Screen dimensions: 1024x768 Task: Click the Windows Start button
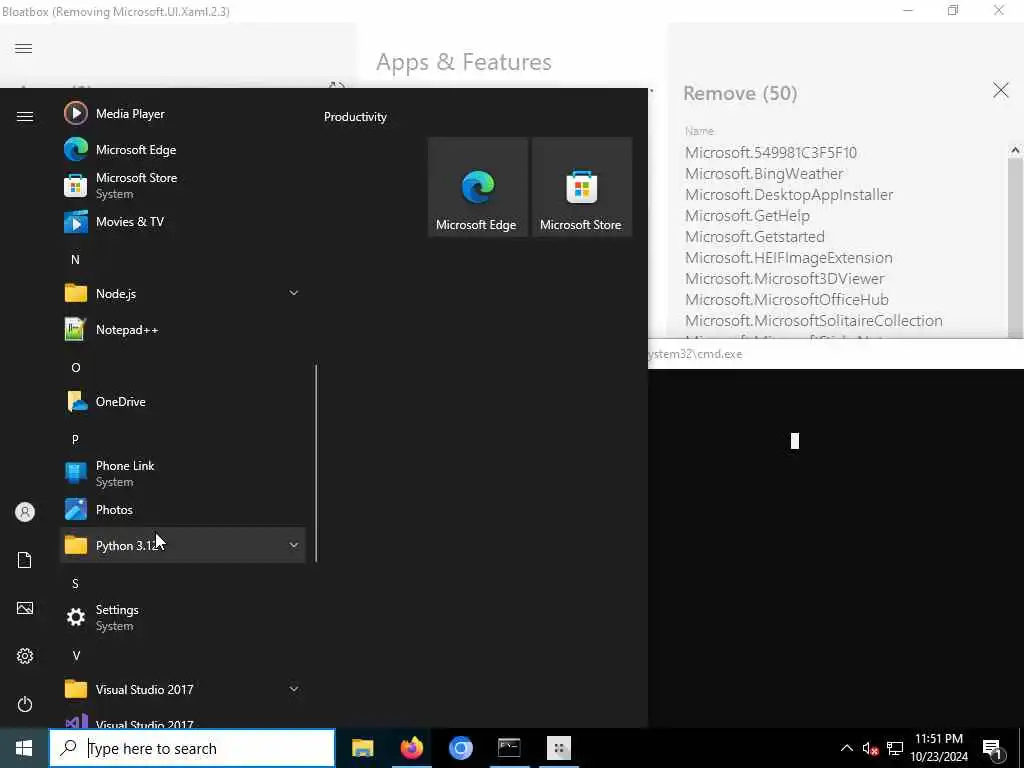(x=24, y=748)
